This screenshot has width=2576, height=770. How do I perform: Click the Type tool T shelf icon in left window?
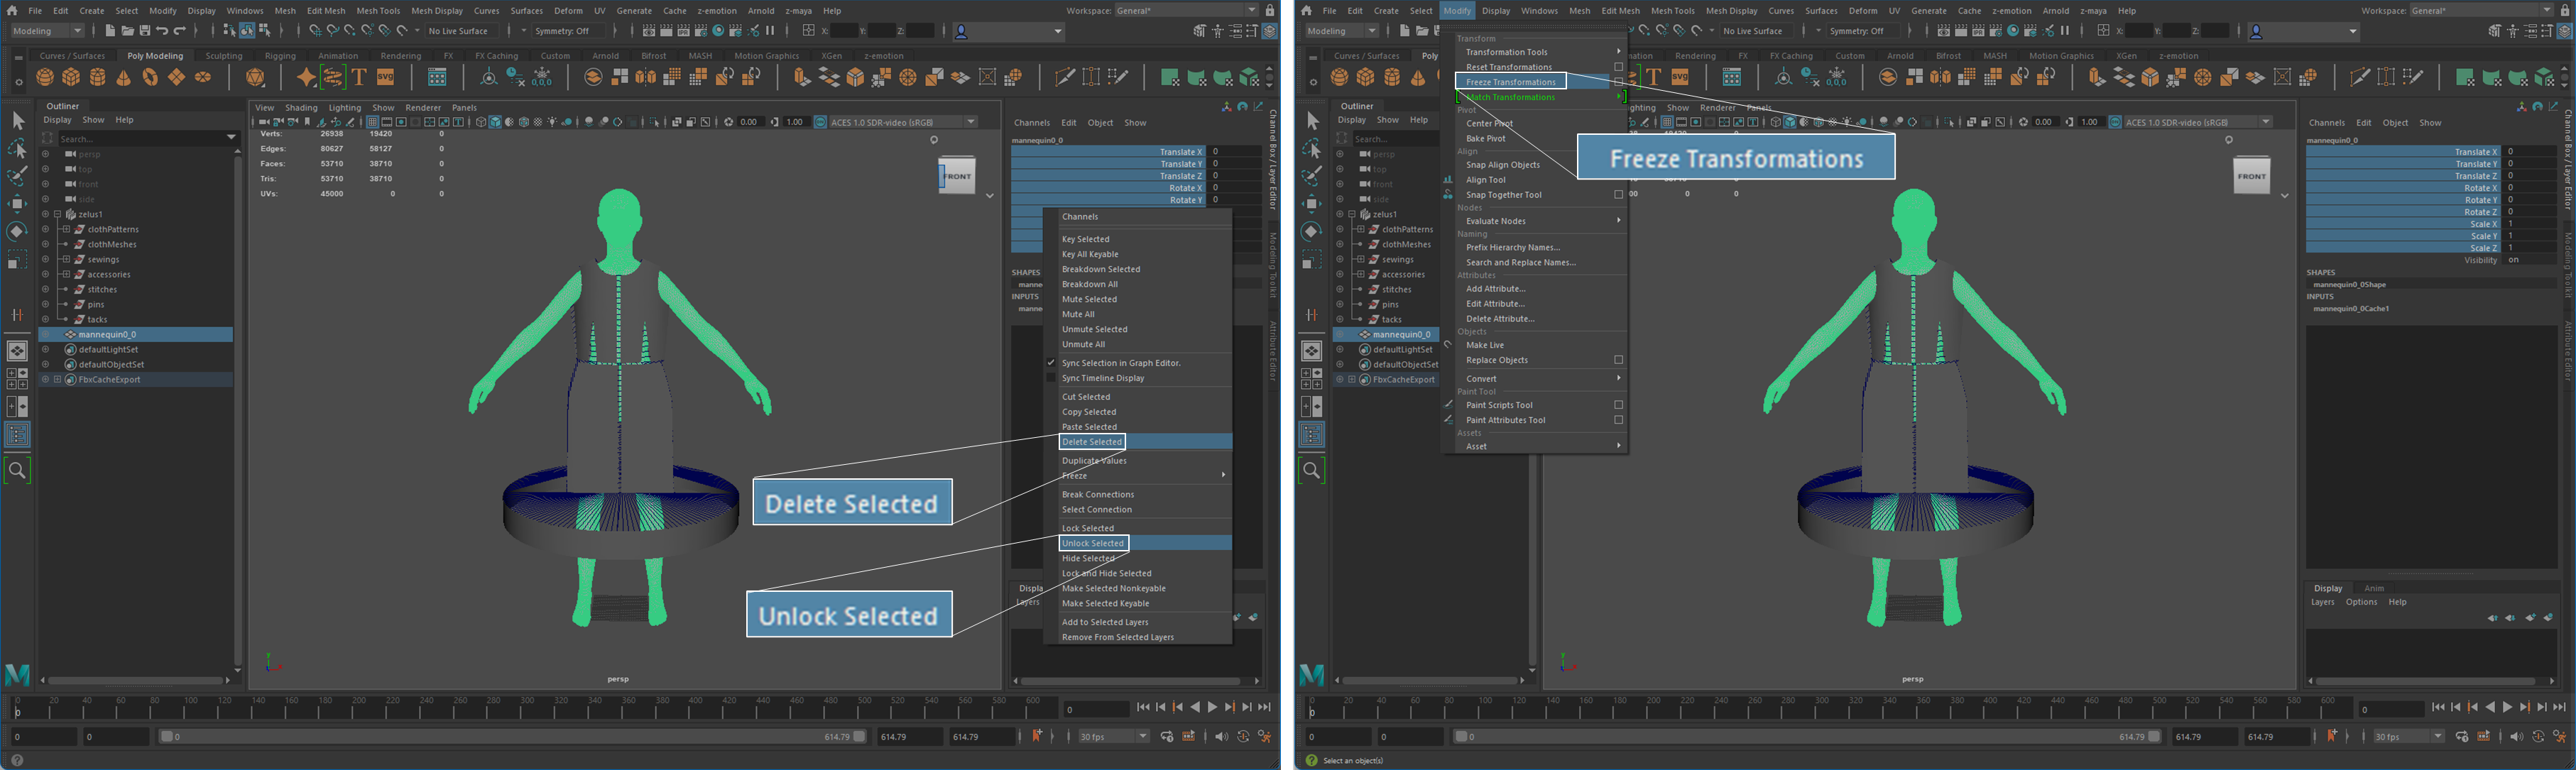(x=358, y=77)
